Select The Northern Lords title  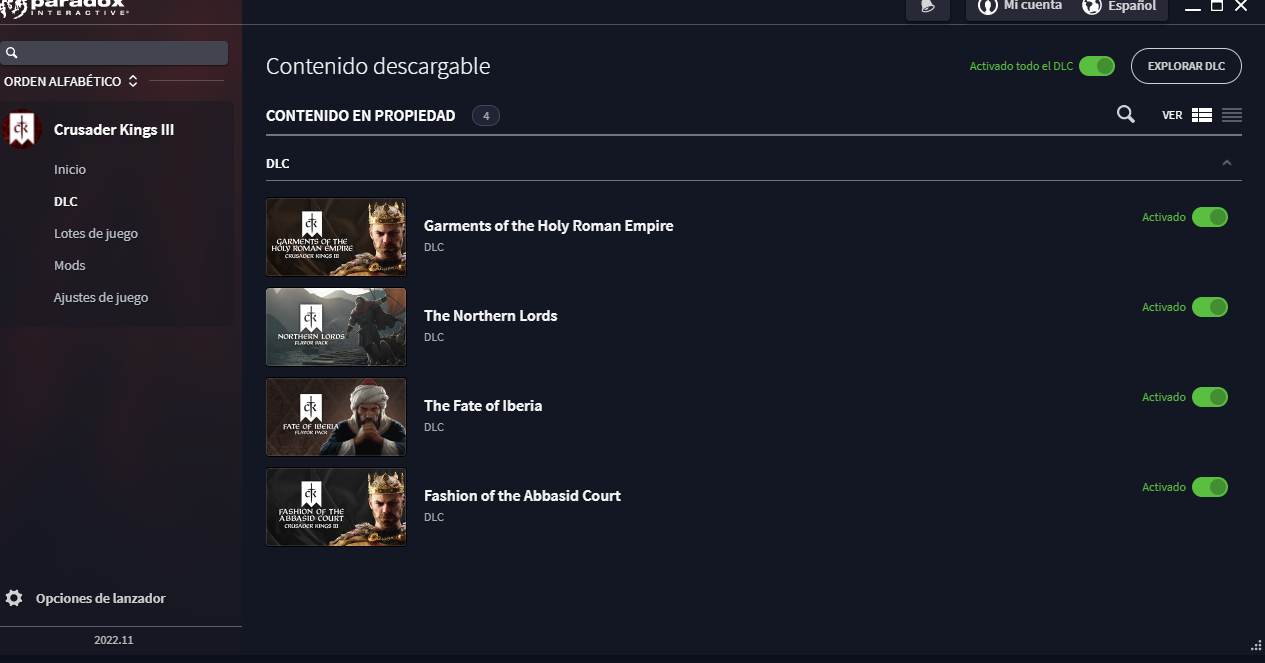pyautogui.click(x=490, y=316)
